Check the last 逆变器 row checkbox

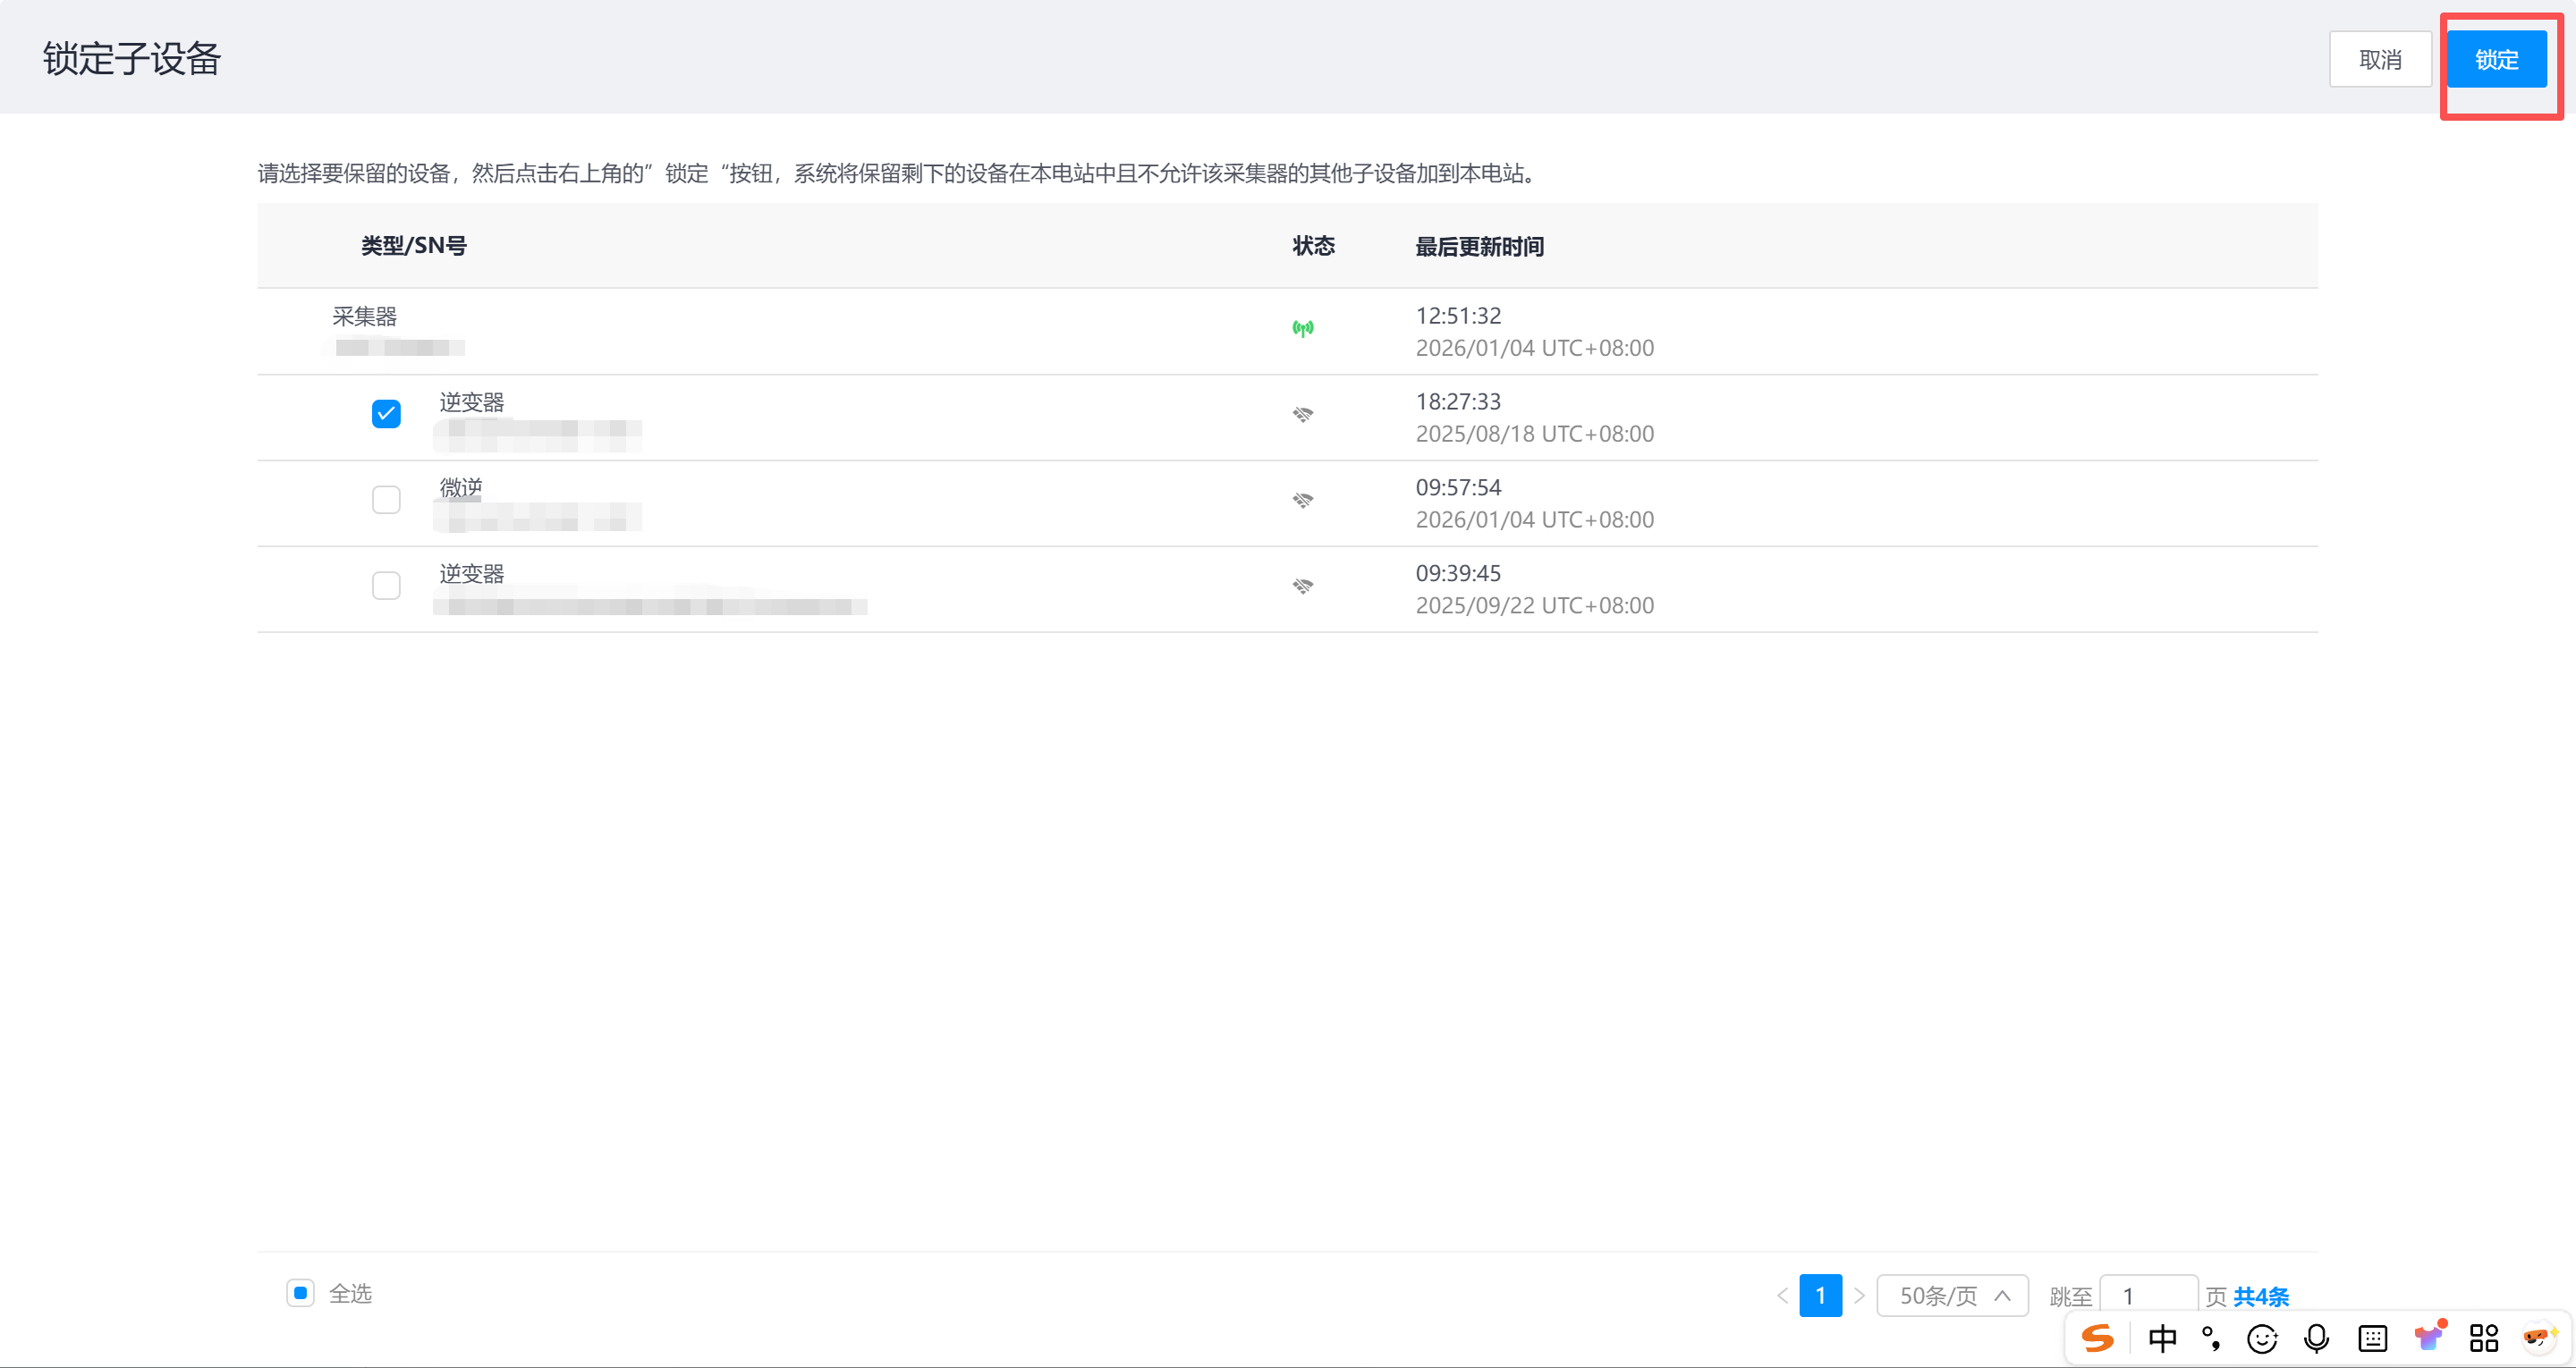[386, 585]
